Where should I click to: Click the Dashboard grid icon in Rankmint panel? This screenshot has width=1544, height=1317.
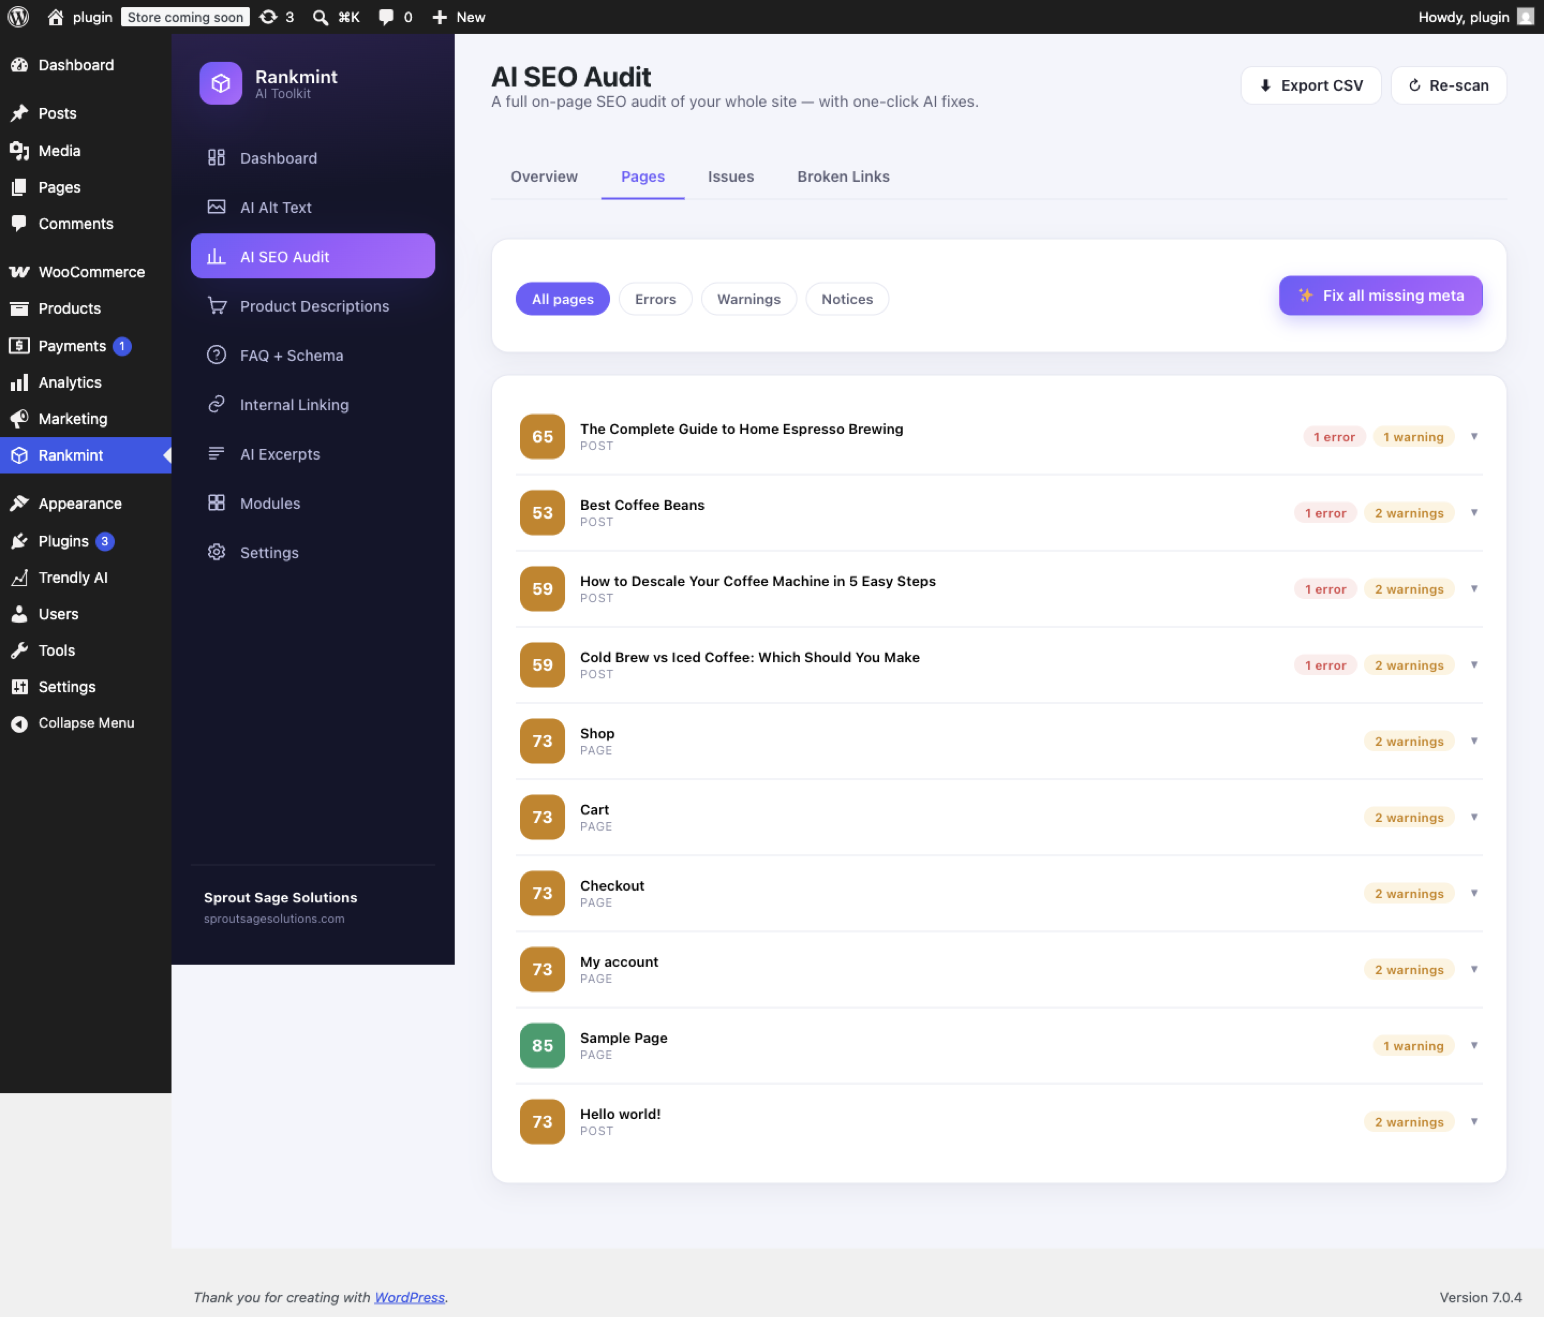click(x=216, y=158)
